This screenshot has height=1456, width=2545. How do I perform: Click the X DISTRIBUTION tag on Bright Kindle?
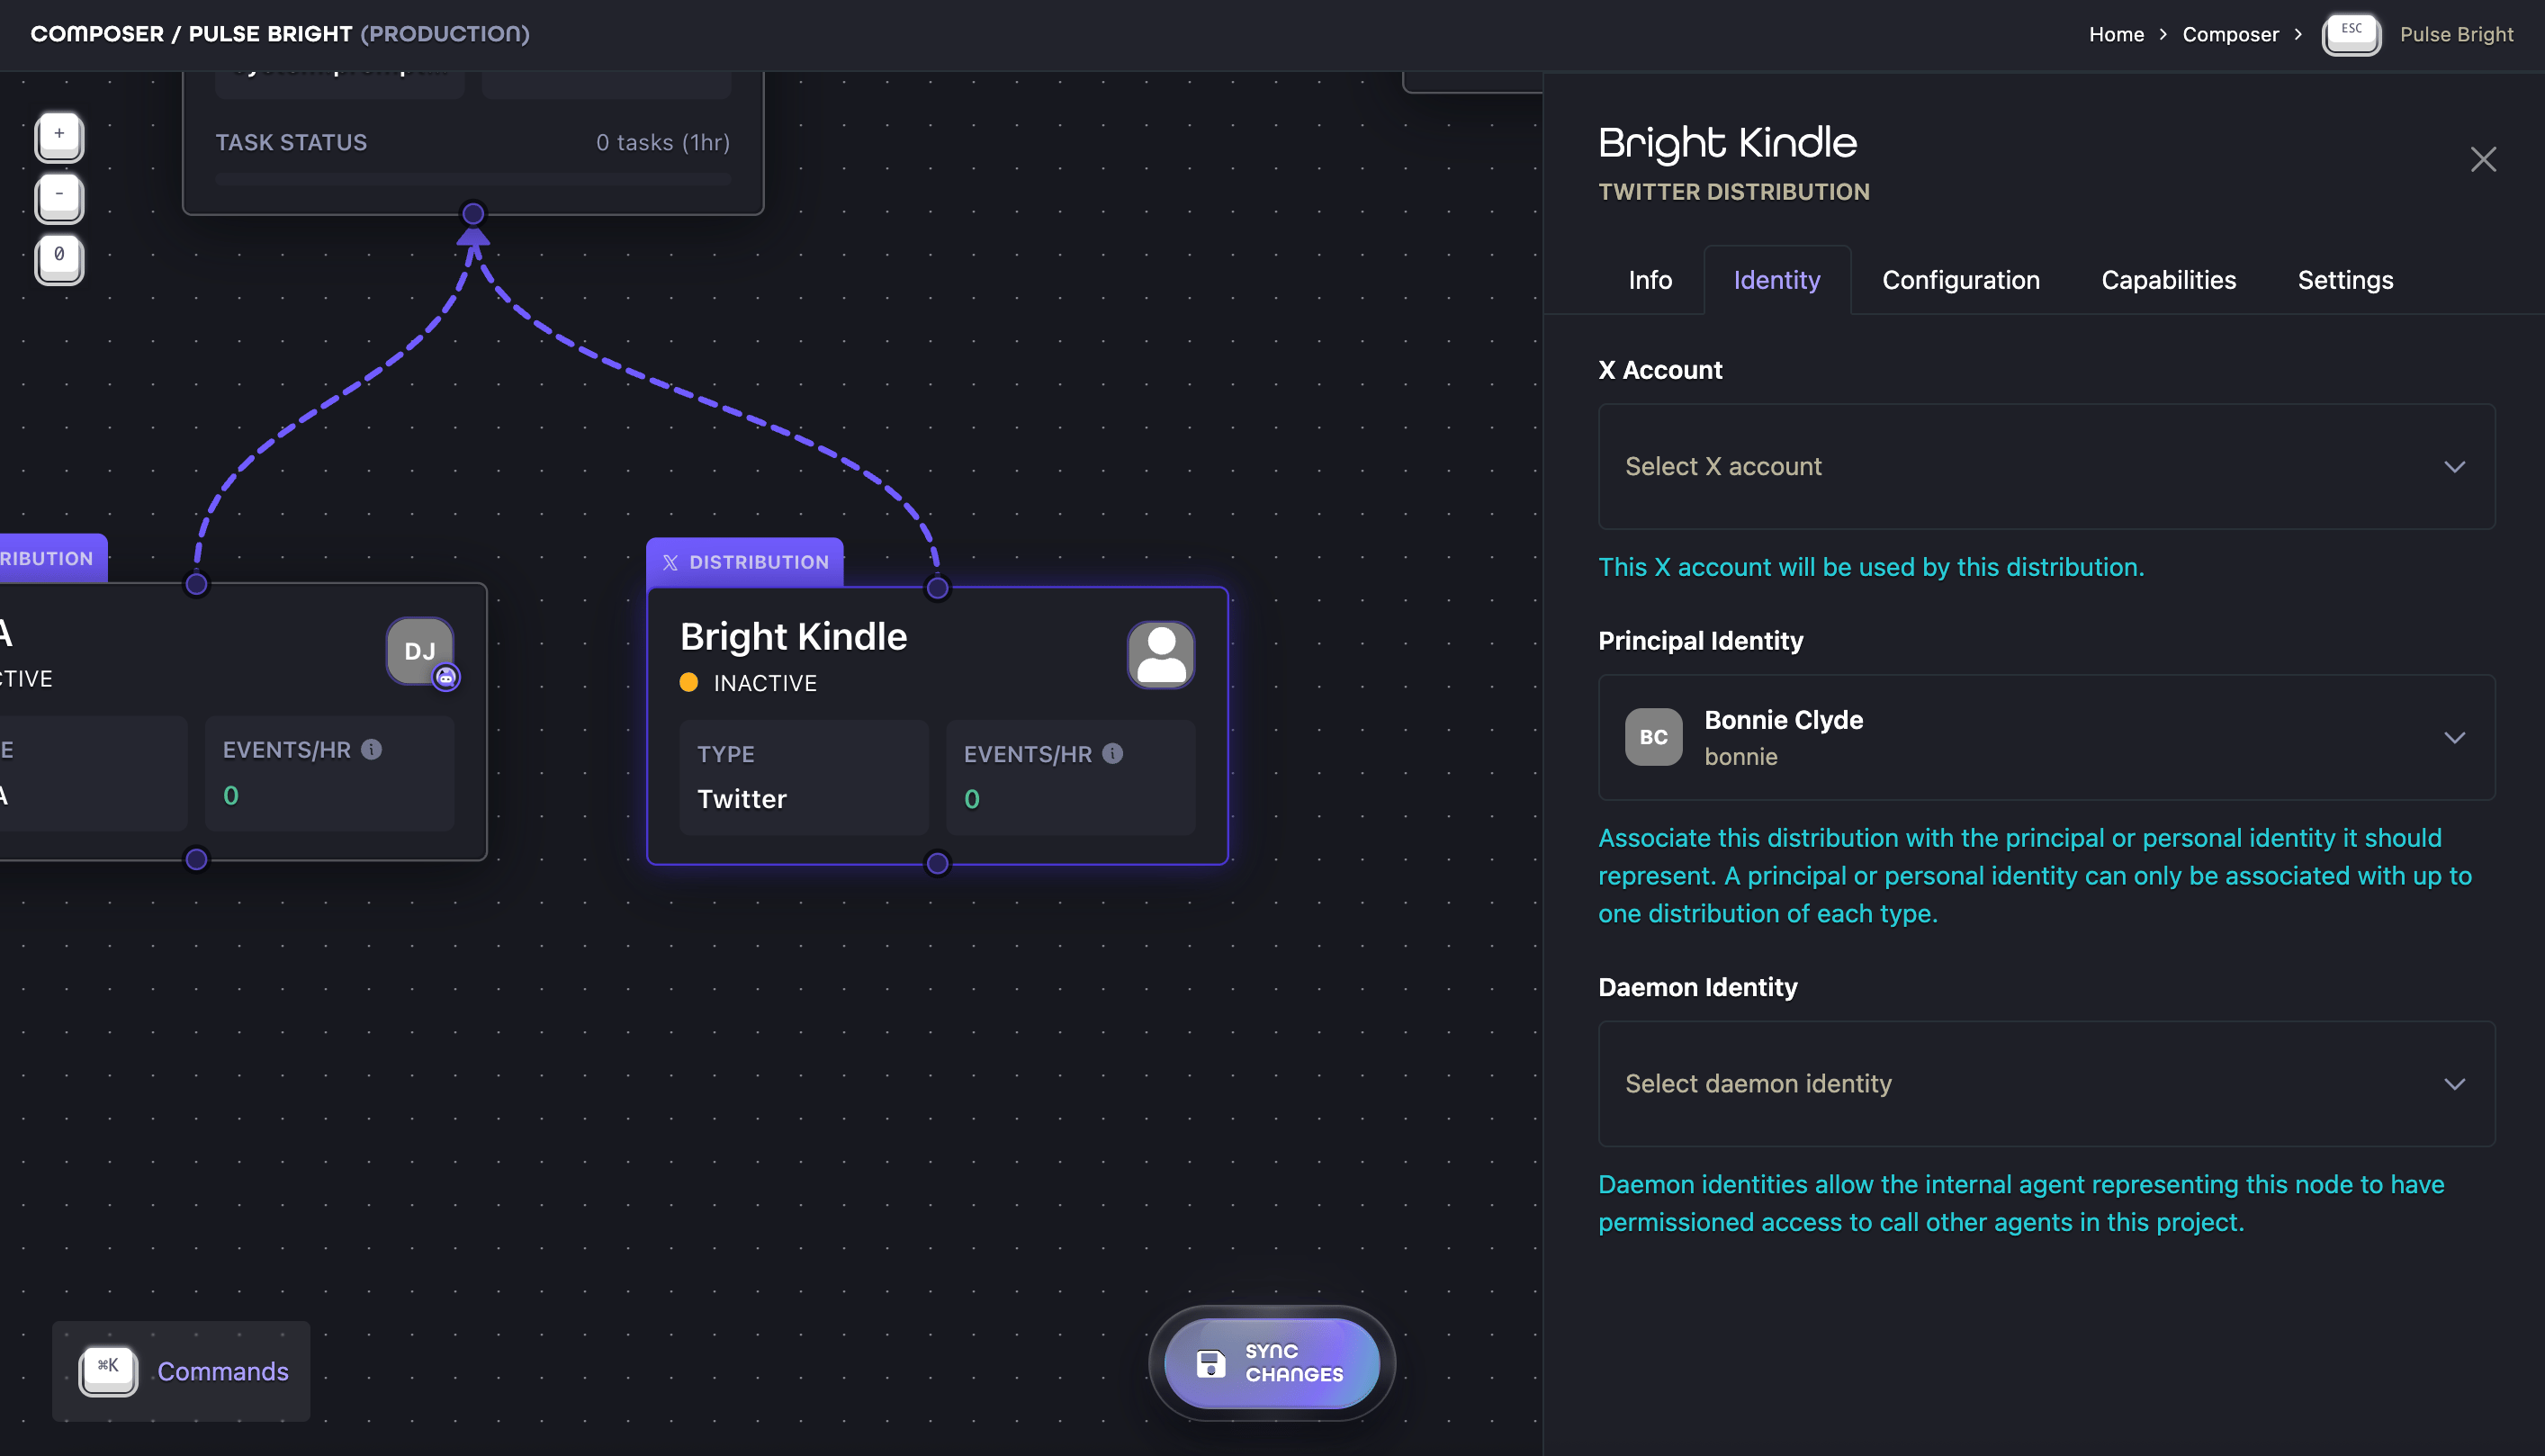click(745, 562)
